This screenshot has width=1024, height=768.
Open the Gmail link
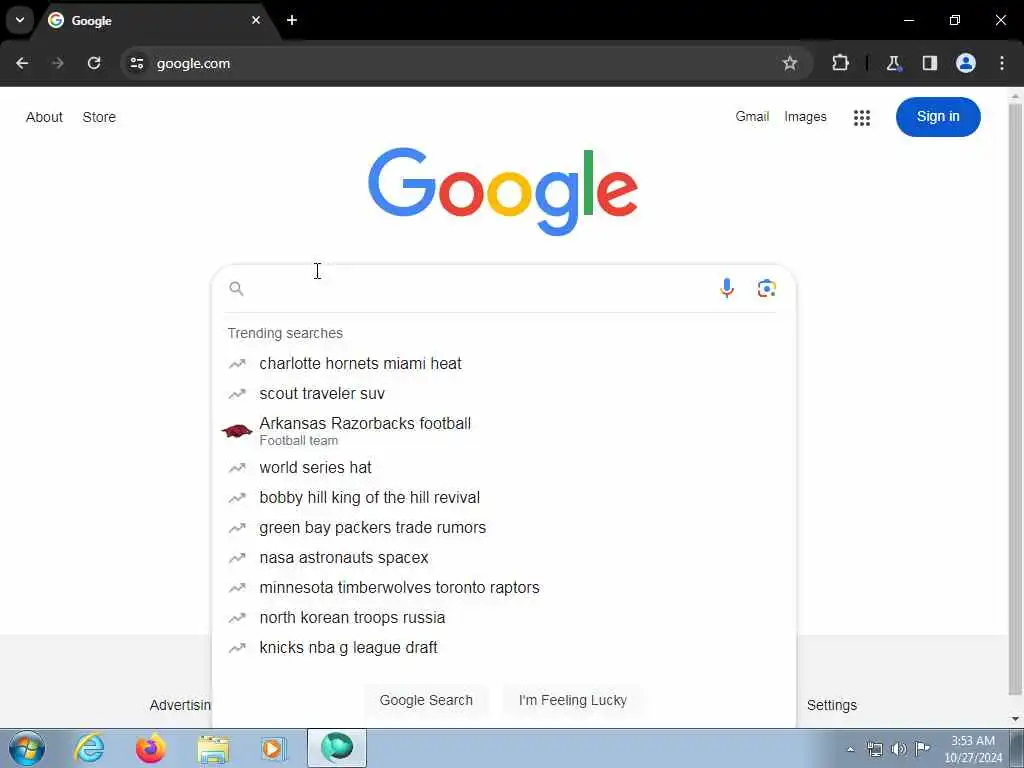point(752,117)
